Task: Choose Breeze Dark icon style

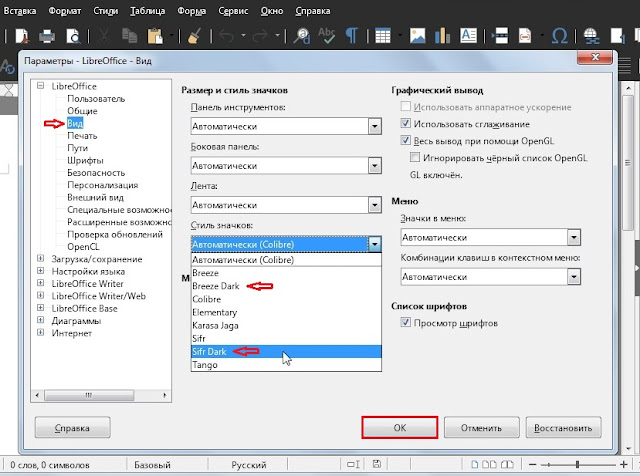Action: [286, 286]
